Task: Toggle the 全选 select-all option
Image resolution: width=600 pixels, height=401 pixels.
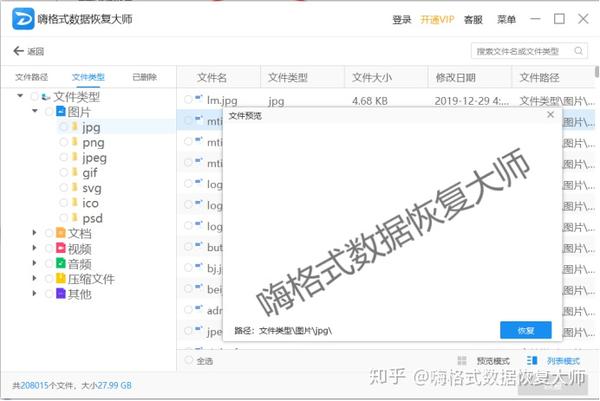Action: tap(188, 360)
